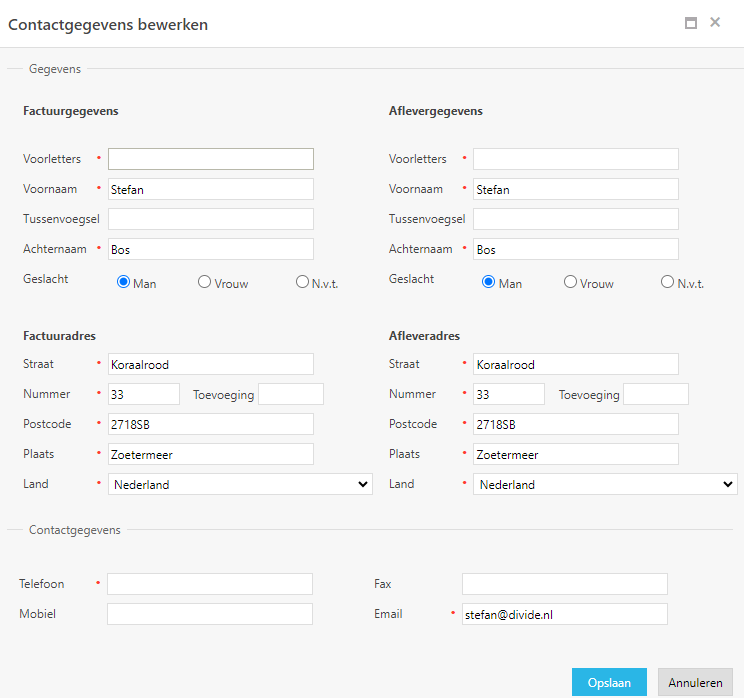Screen dimensions: 744x698
Task: Focus the Mobiel input field
Action: point(210,614)
